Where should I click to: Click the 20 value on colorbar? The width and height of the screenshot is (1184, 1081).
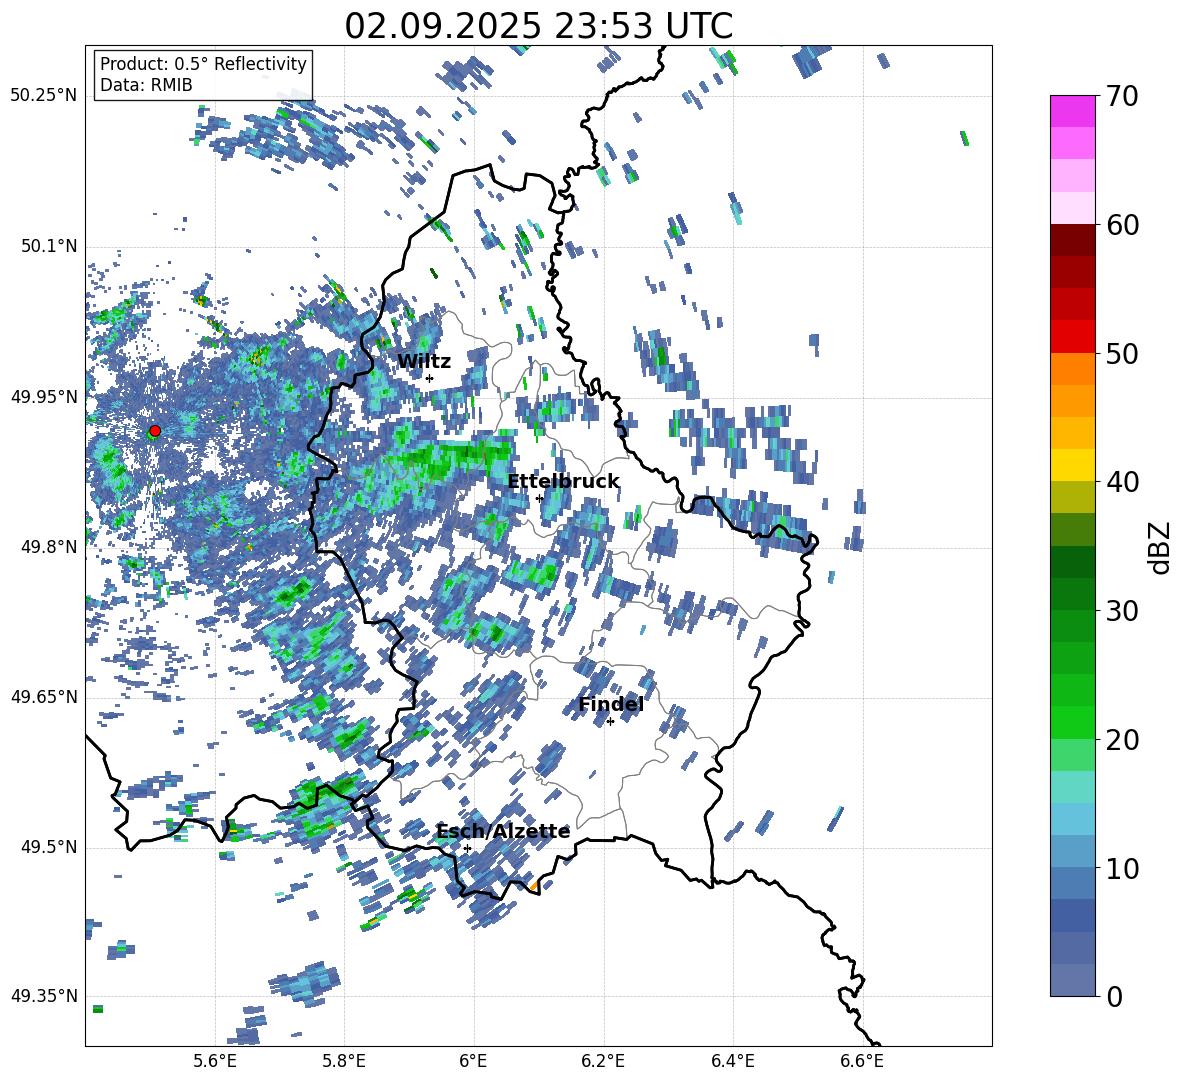[x=1122, y=740]
